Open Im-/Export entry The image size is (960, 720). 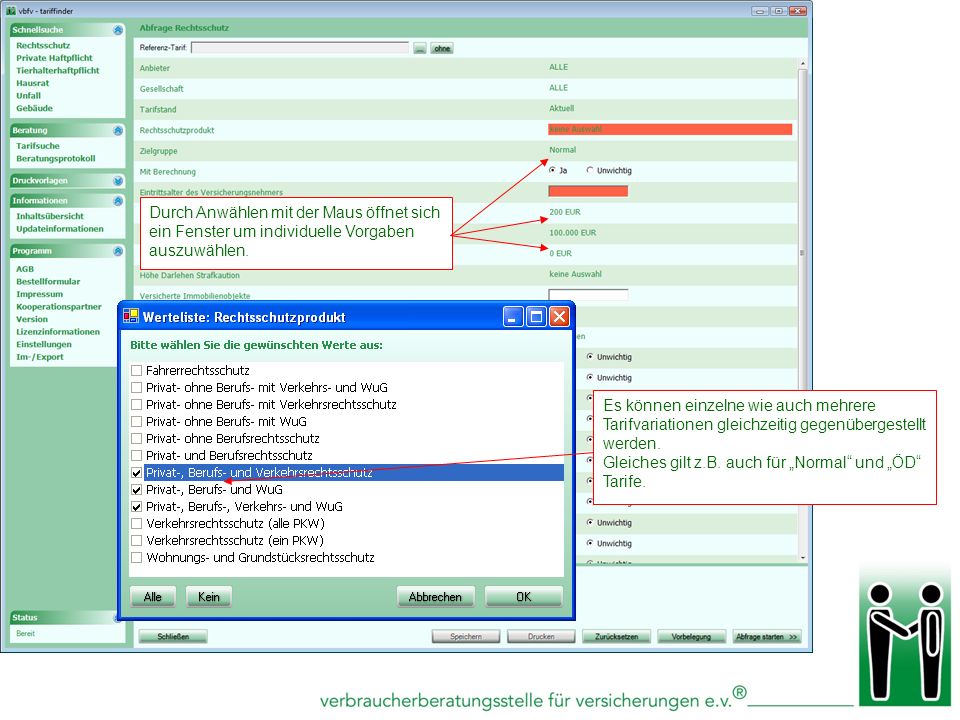click(40, 357)
